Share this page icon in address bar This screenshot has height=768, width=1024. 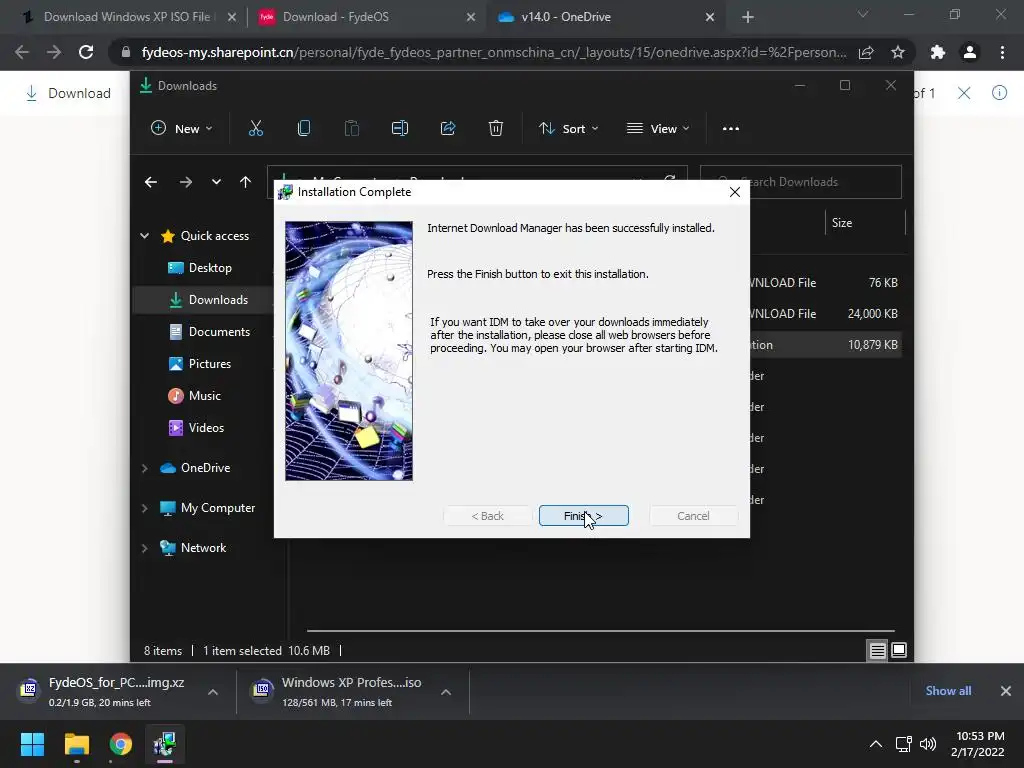pyautogui.click(x=866, y=52)
